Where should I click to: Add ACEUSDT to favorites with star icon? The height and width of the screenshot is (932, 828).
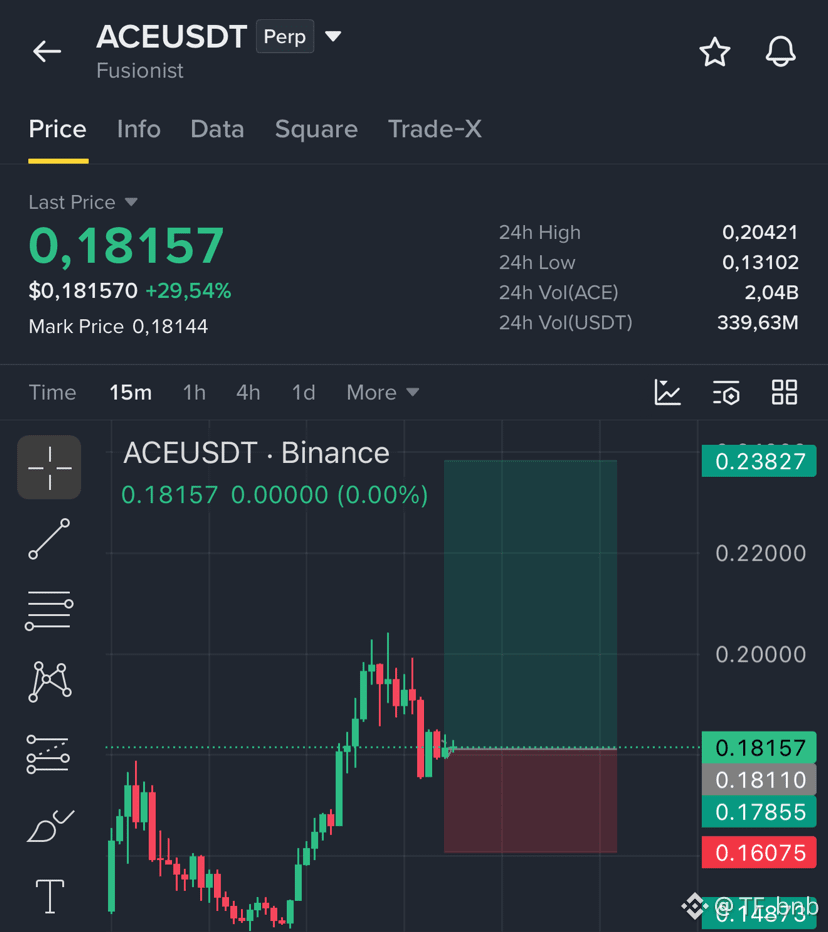pyautogui.click(x=714, y=52)
